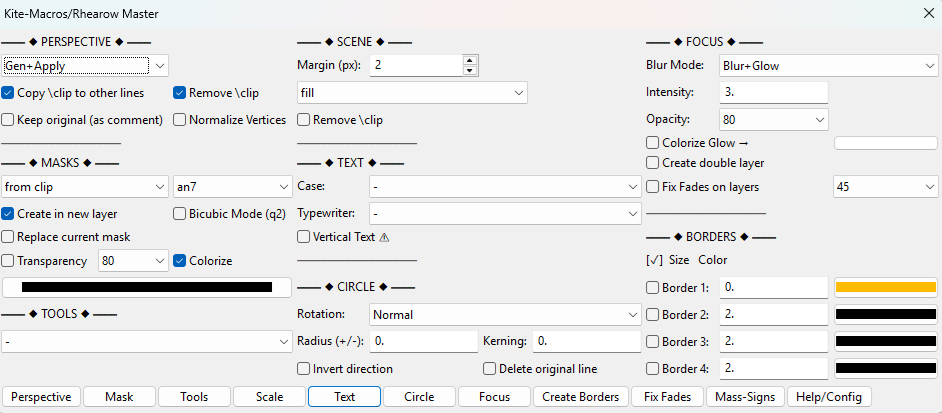Click the Scale button
This screenshot has height=413, width=942.
coord(269,397)
